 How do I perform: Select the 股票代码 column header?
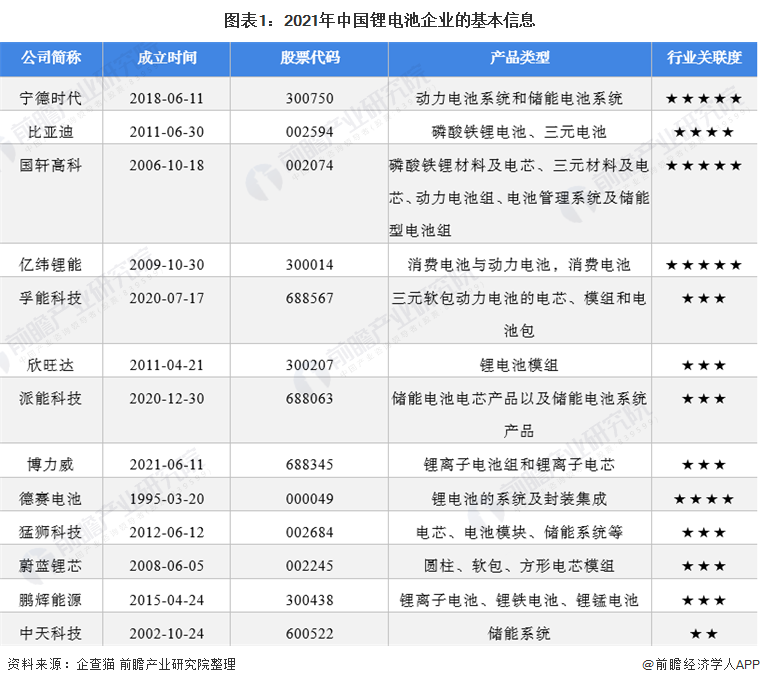[x=309, y=57]
